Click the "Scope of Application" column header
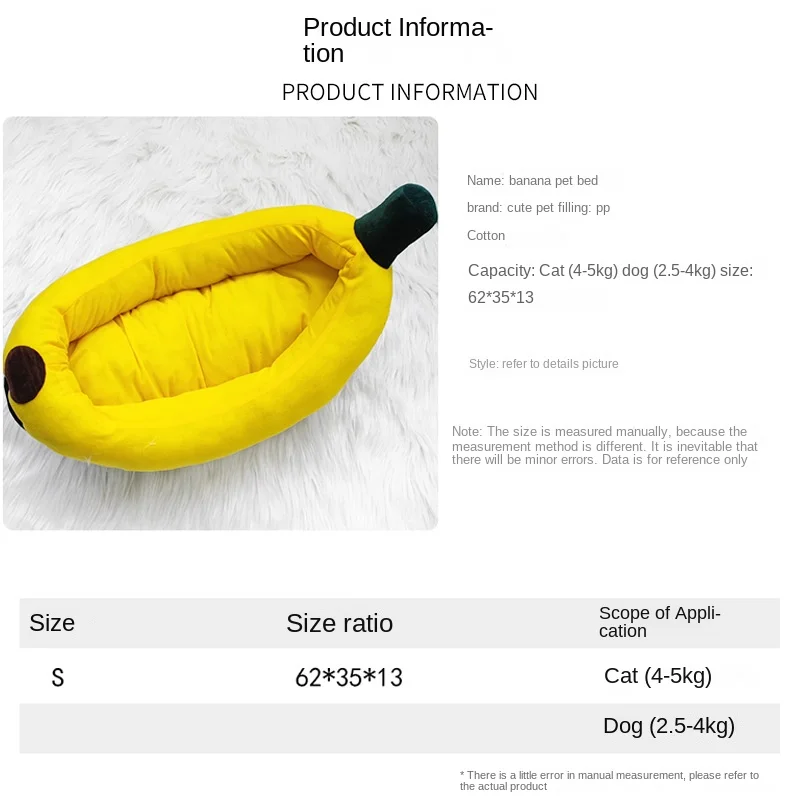 coord(659,622)
